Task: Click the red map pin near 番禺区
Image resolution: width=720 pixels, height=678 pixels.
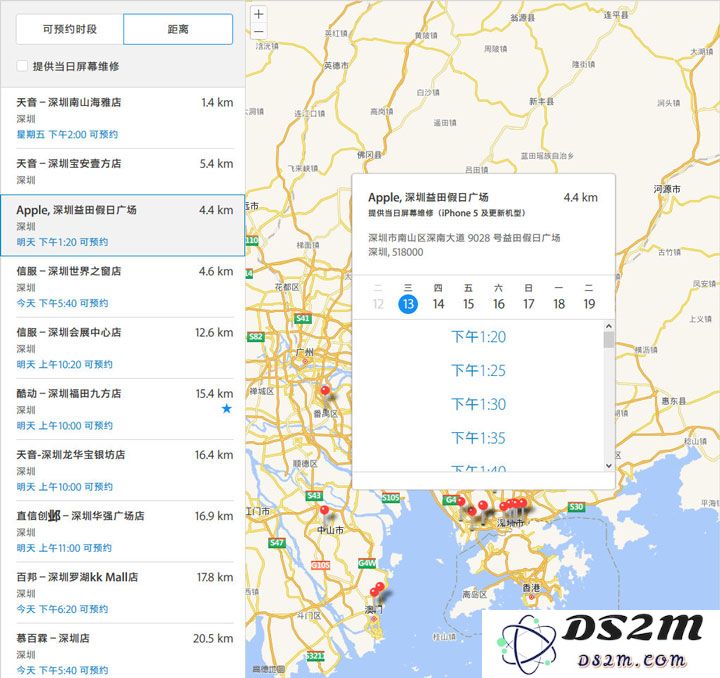Action: coord(325,391)
